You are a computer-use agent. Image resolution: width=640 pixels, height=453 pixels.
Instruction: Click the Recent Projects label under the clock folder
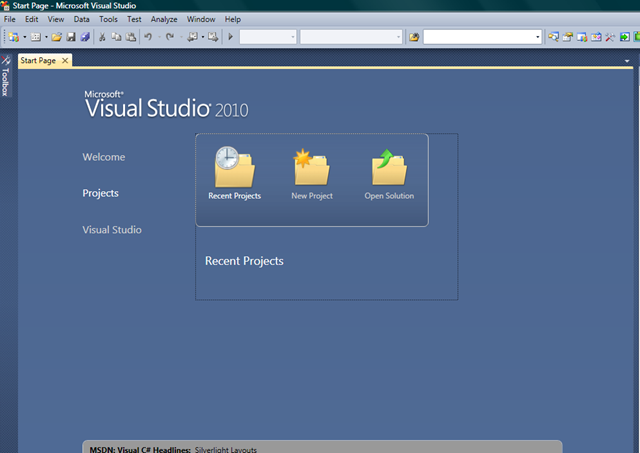coord(234,196)
